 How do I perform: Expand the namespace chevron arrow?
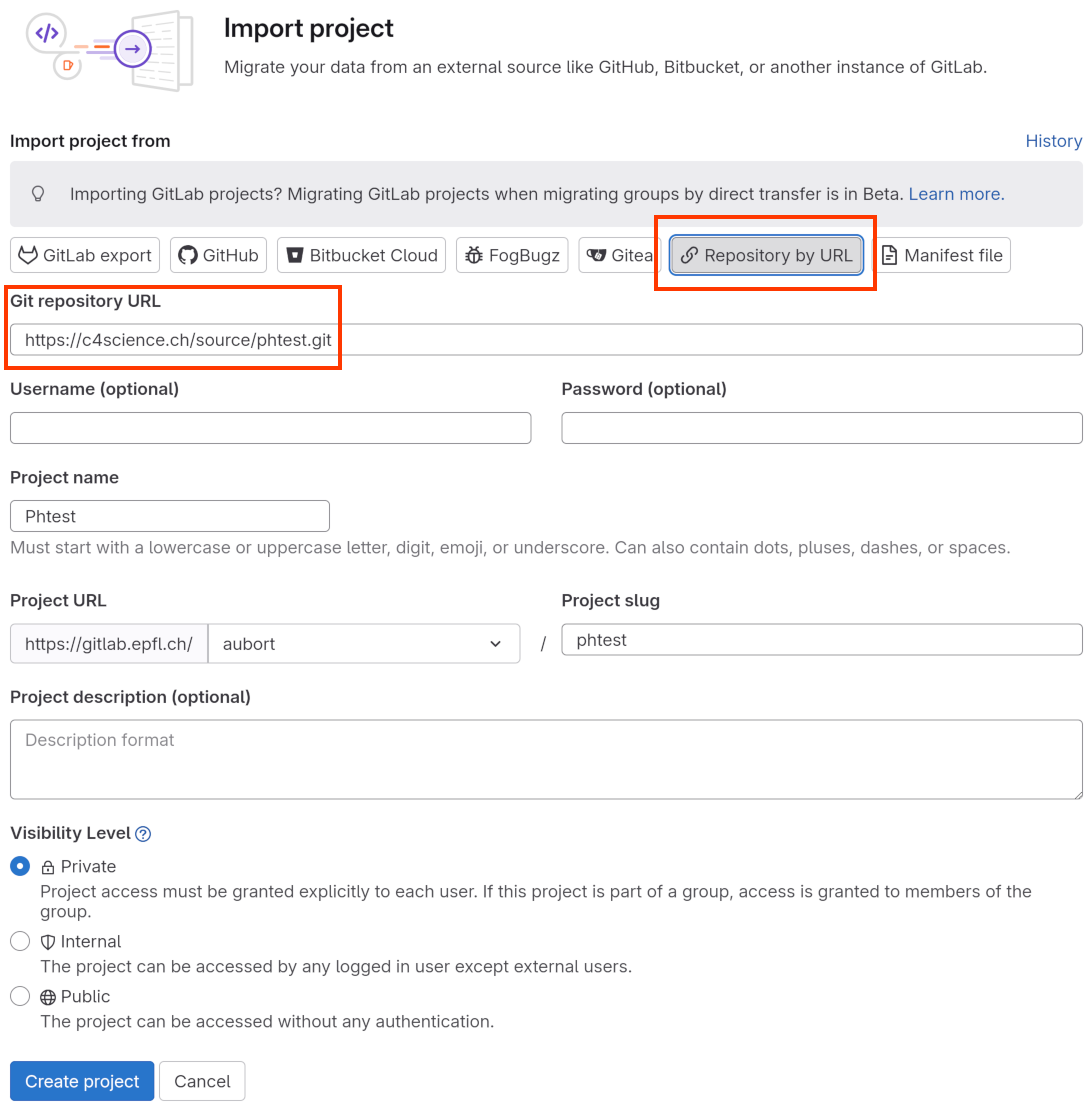496,644
